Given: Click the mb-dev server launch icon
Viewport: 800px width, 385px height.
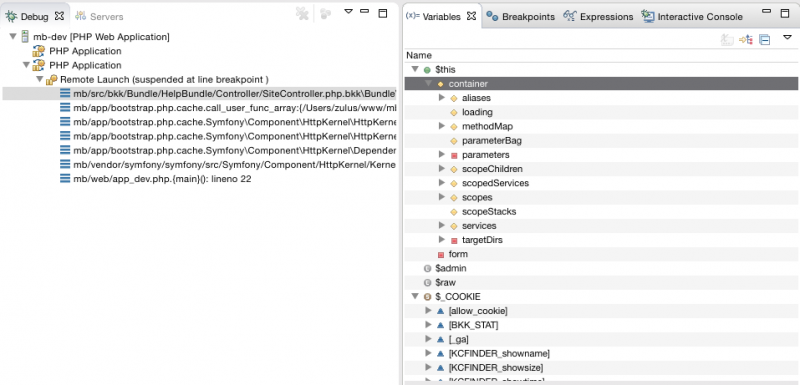Looking at the screenshot, I should [x=25, y=37].
